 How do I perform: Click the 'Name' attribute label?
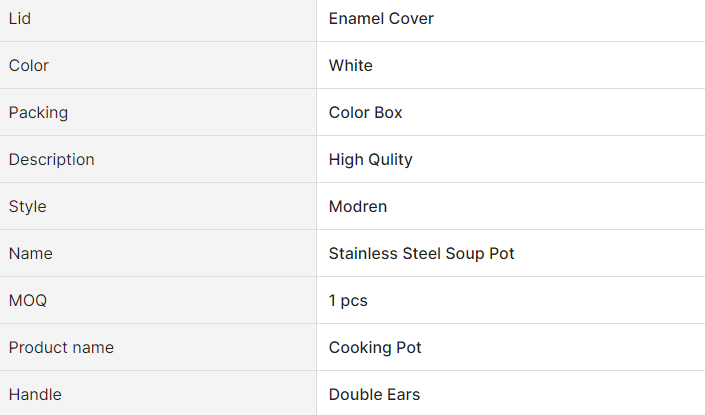coord(31,253)
